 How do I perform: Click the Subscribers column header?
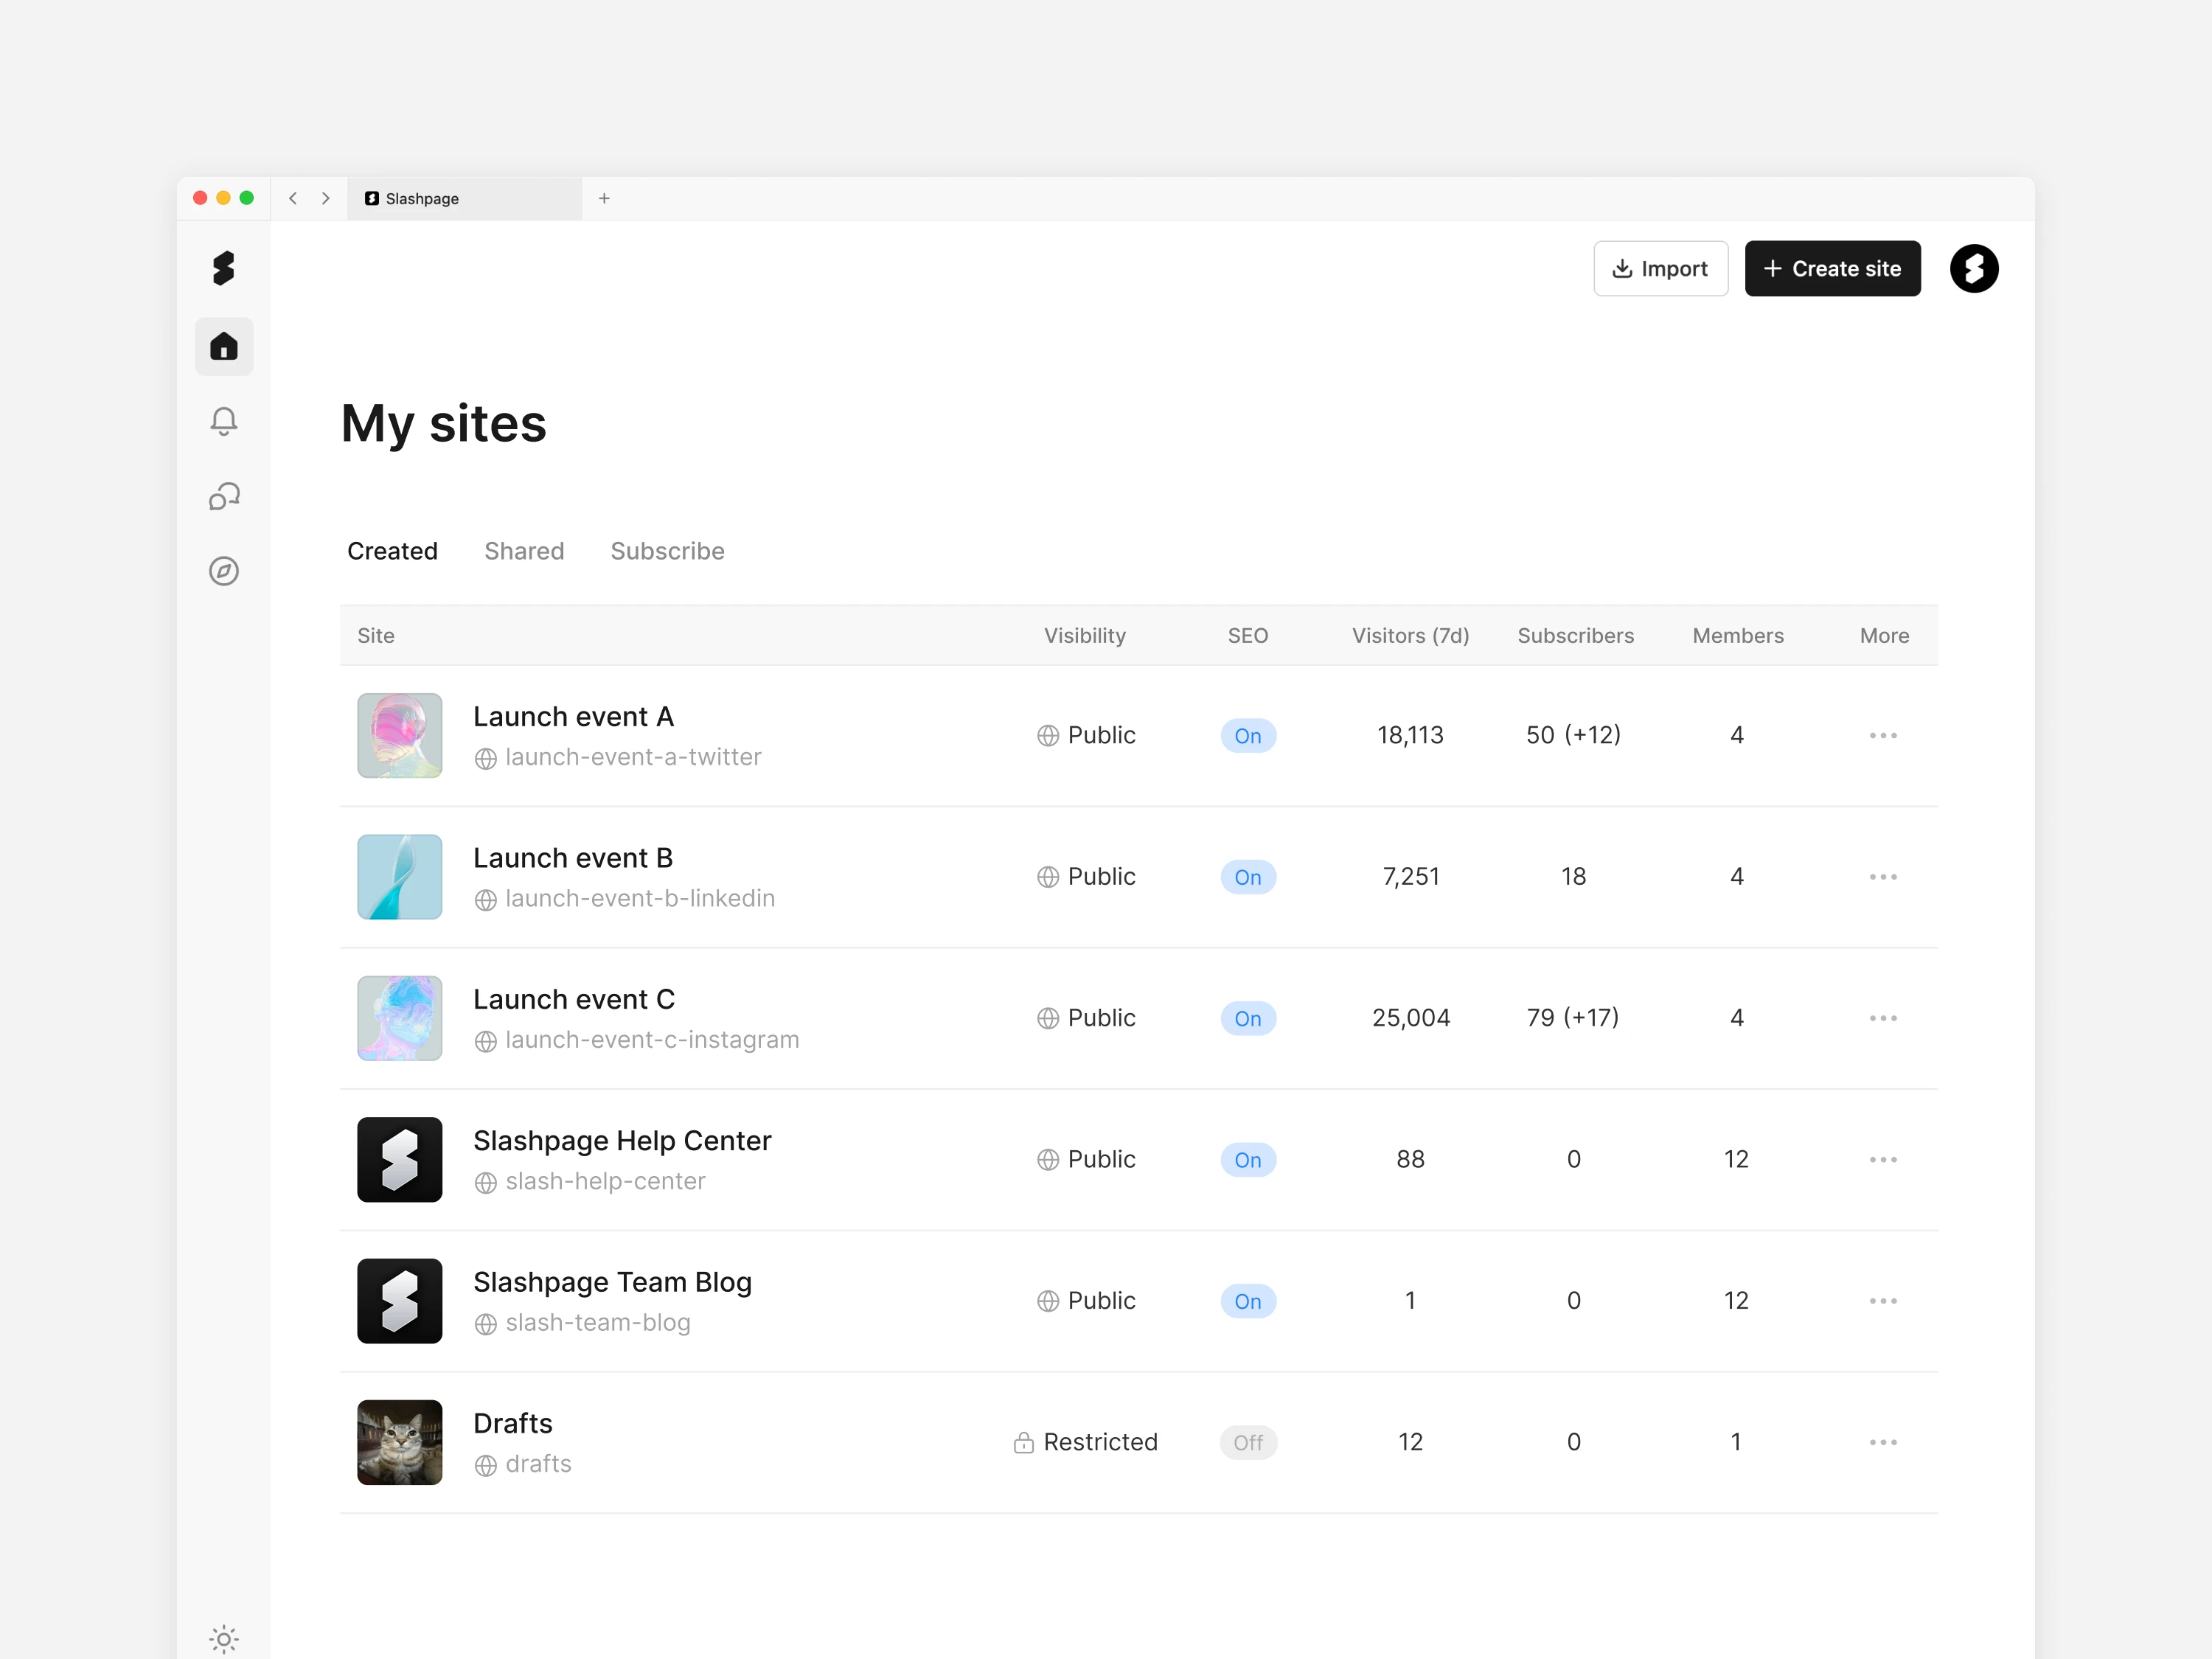1575,636
